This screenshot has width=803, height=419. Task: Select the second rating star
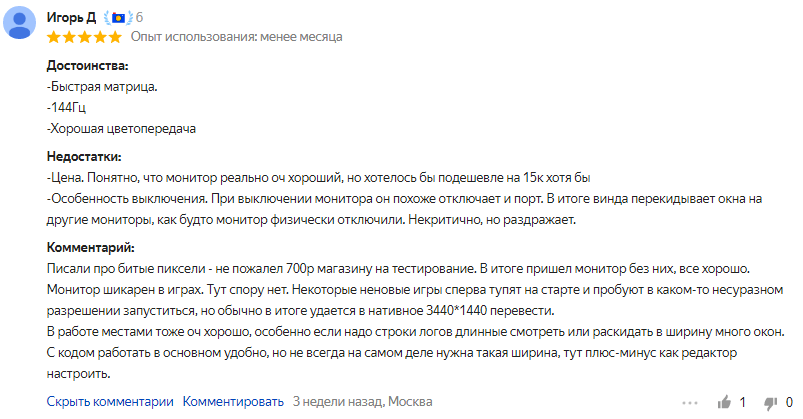[69, 37]
